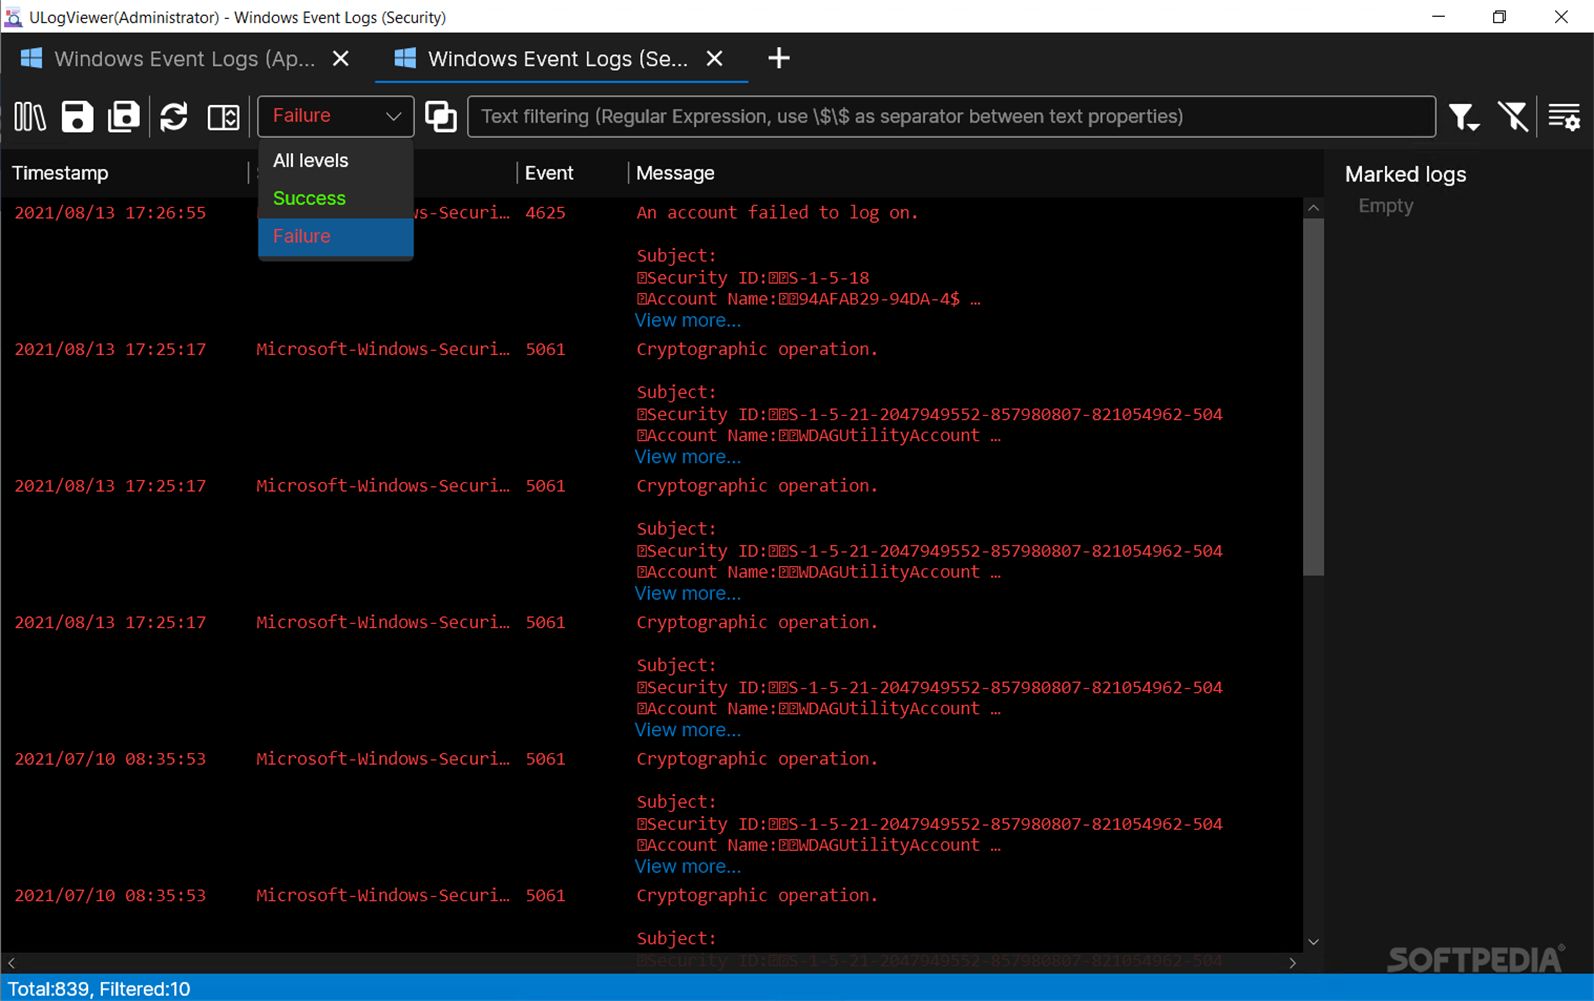Image resolution: width=1594 pixels, height=1001 pixels.
Task: Select the 2021/08/13 17:26:55 timestamp
Action: tap(110, 213)
